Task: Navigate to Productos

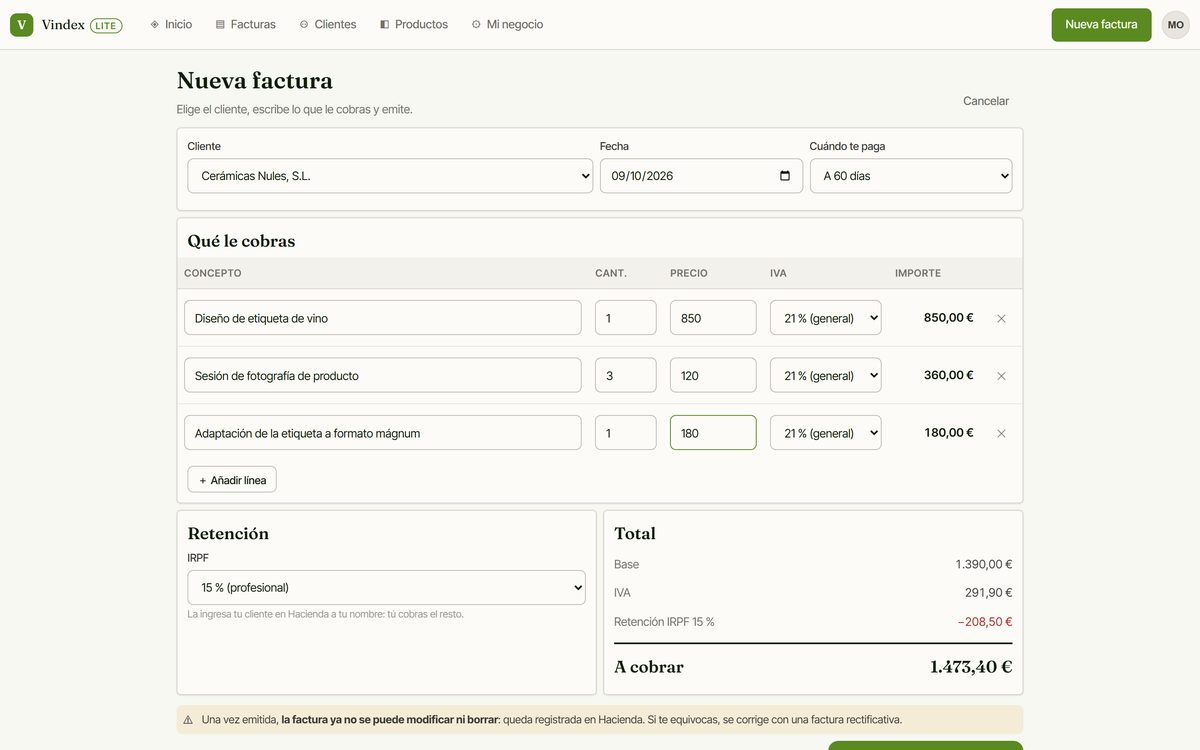Action: click(x=414, y=24)
